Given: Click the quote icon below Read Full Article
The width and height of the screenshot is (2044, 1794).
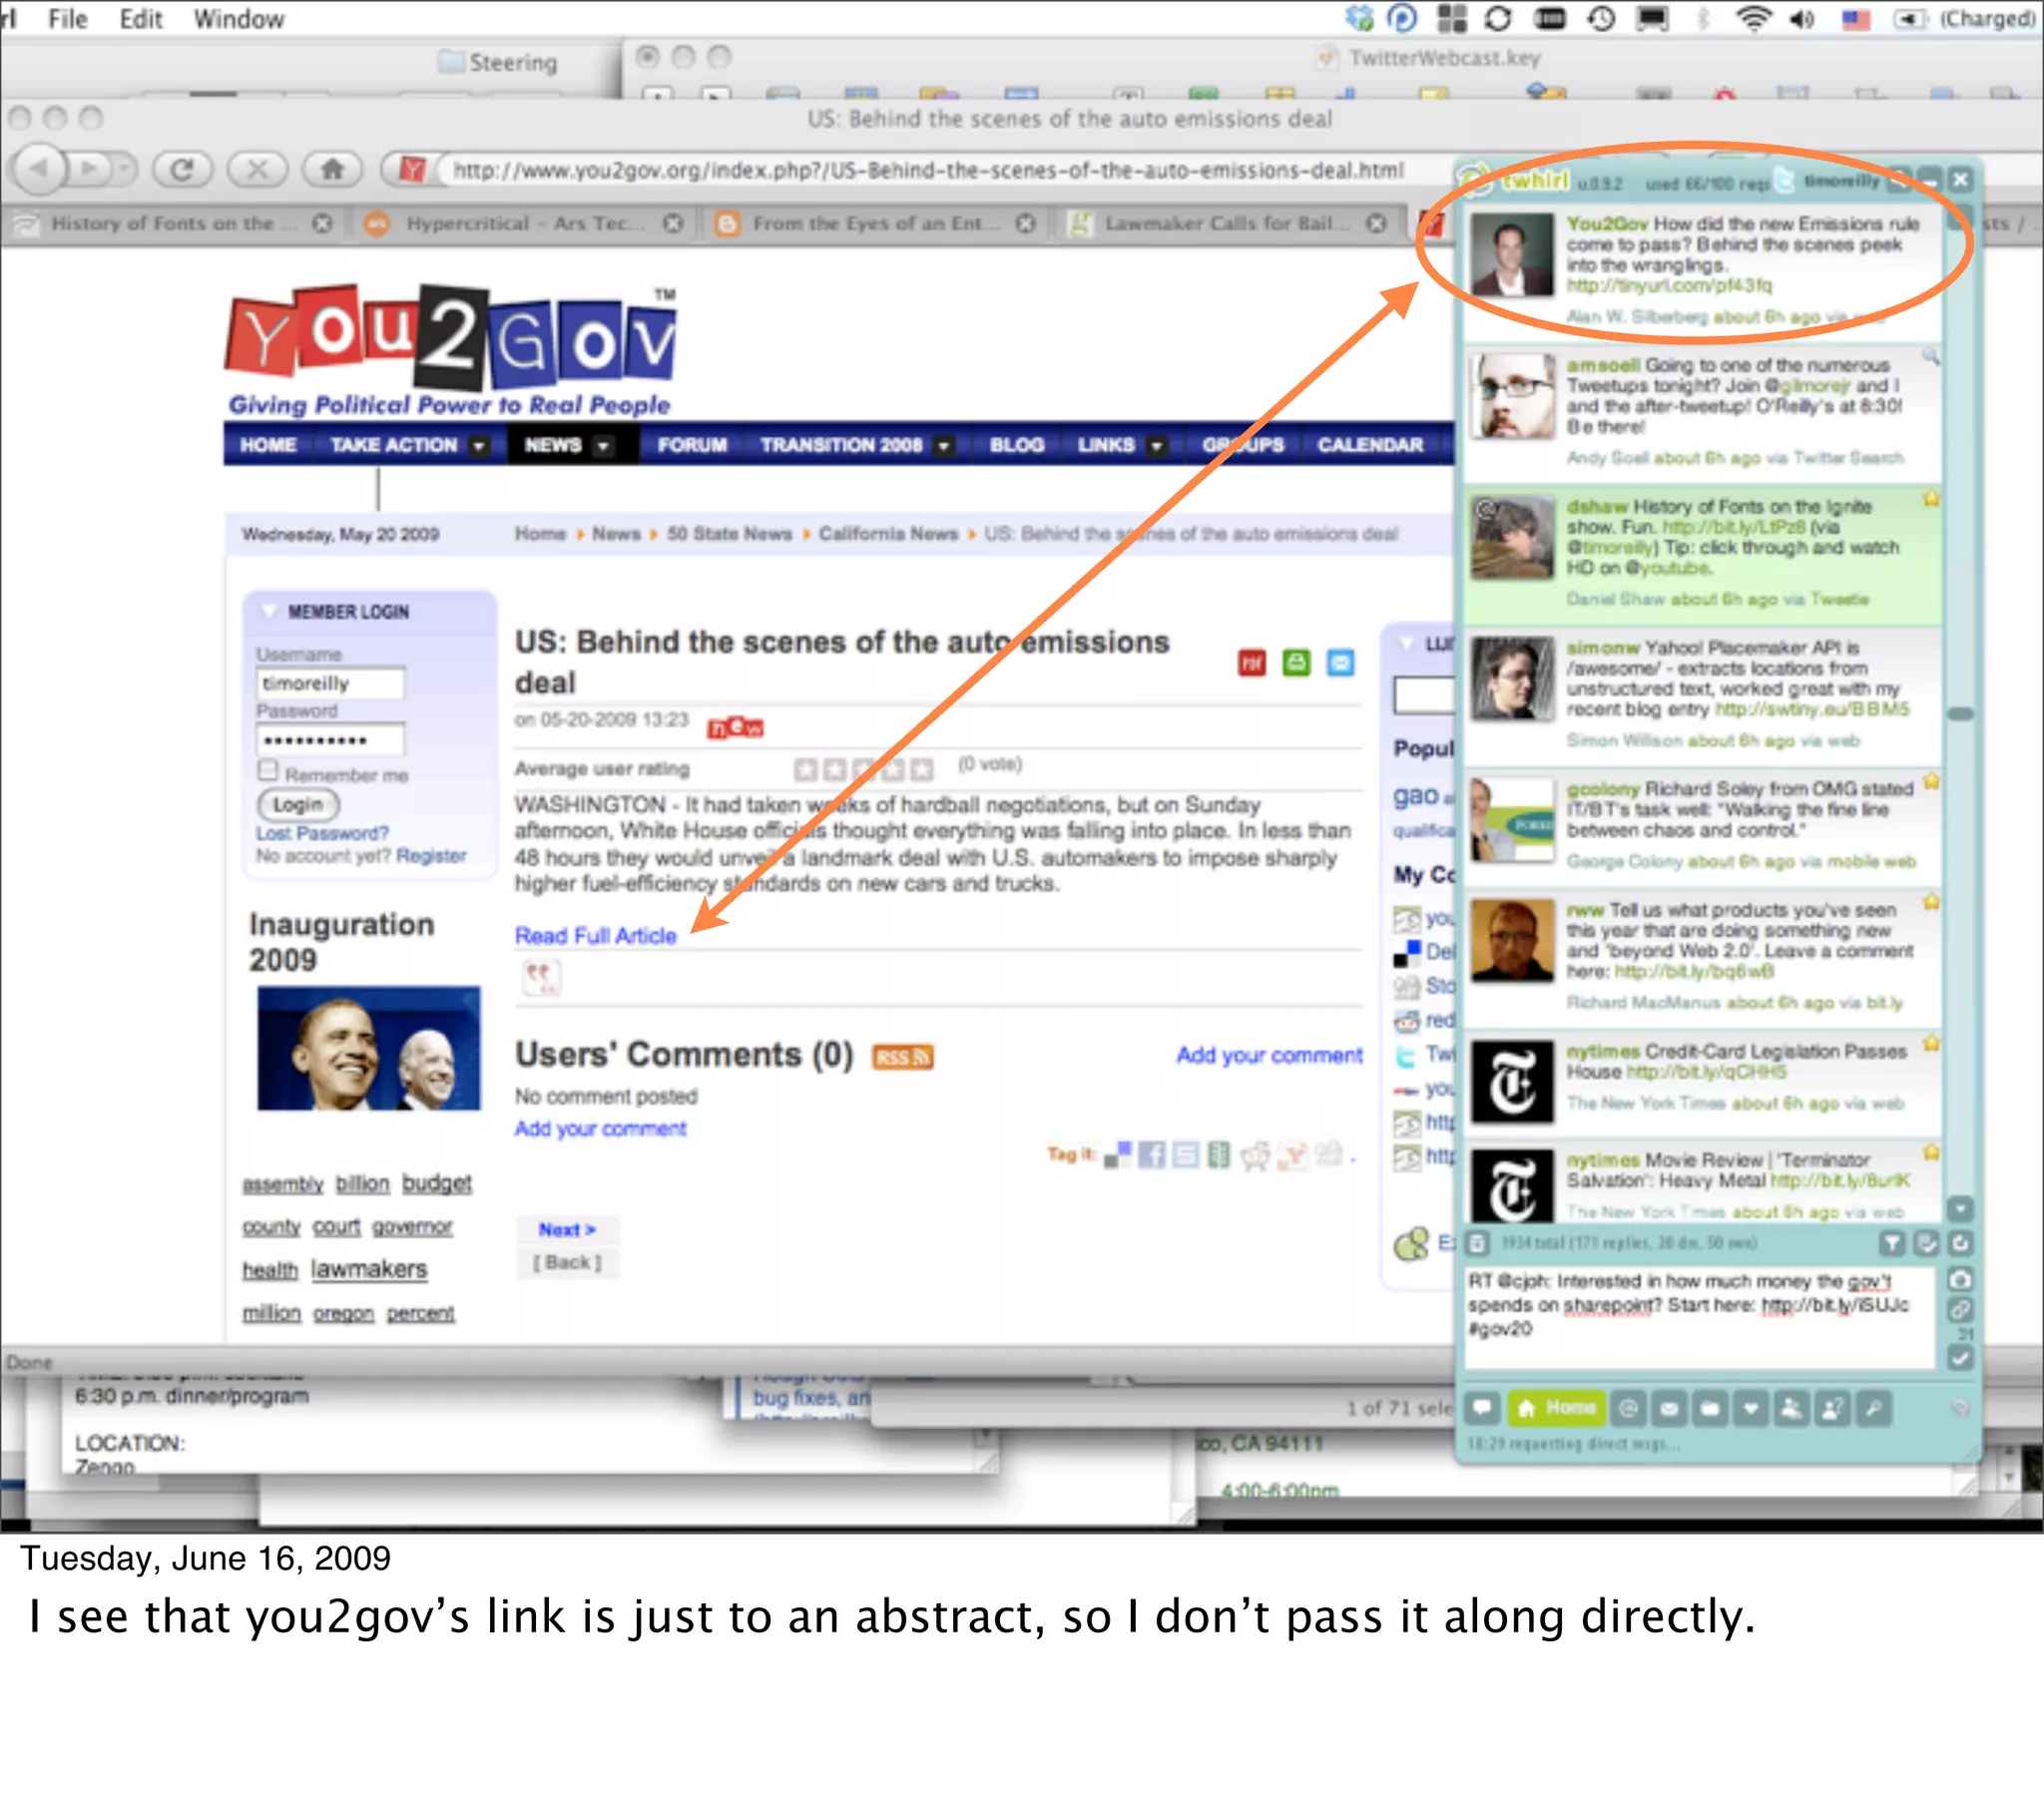Looking at the screenshot, I should (541, 977).
